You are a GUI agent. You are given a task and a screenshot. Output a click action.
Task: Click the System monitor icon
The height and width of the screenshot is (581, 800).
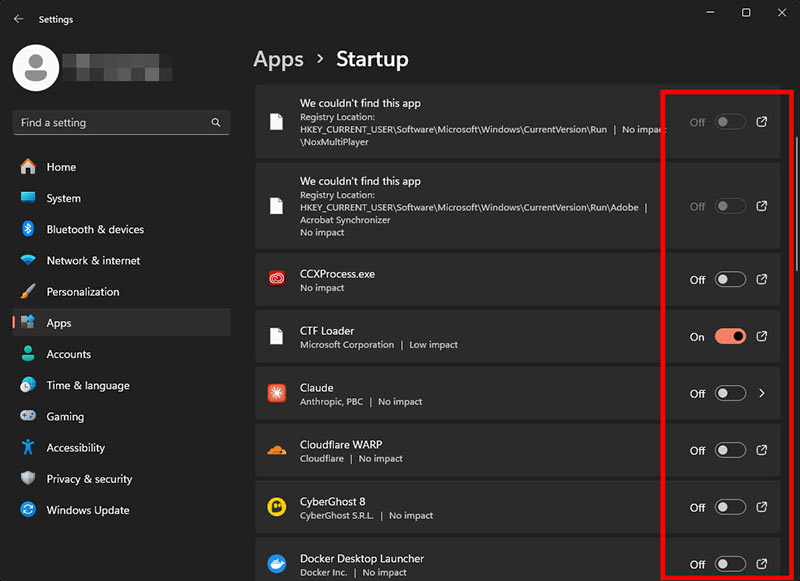click(x=28, y=198)
